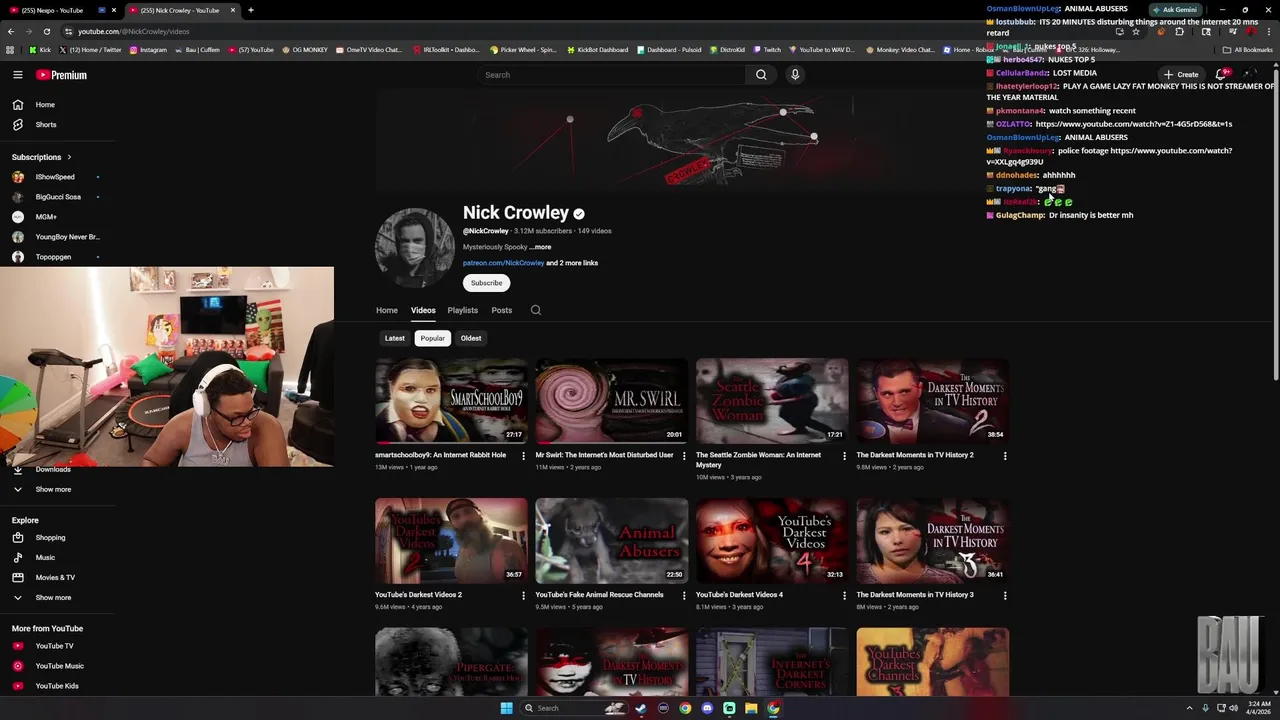This screenshot has height=720, width=1280.
Task: Open options menu for Mr Swirl video
Action: pyautogui.click(x=684, y=456)
